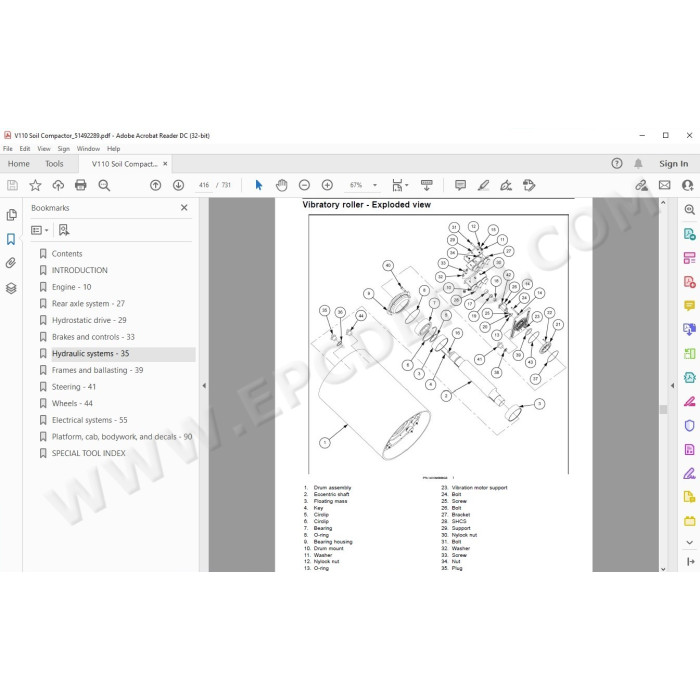Open the Help question mark
Screen dimensions: 700x700
pos(617,163)
